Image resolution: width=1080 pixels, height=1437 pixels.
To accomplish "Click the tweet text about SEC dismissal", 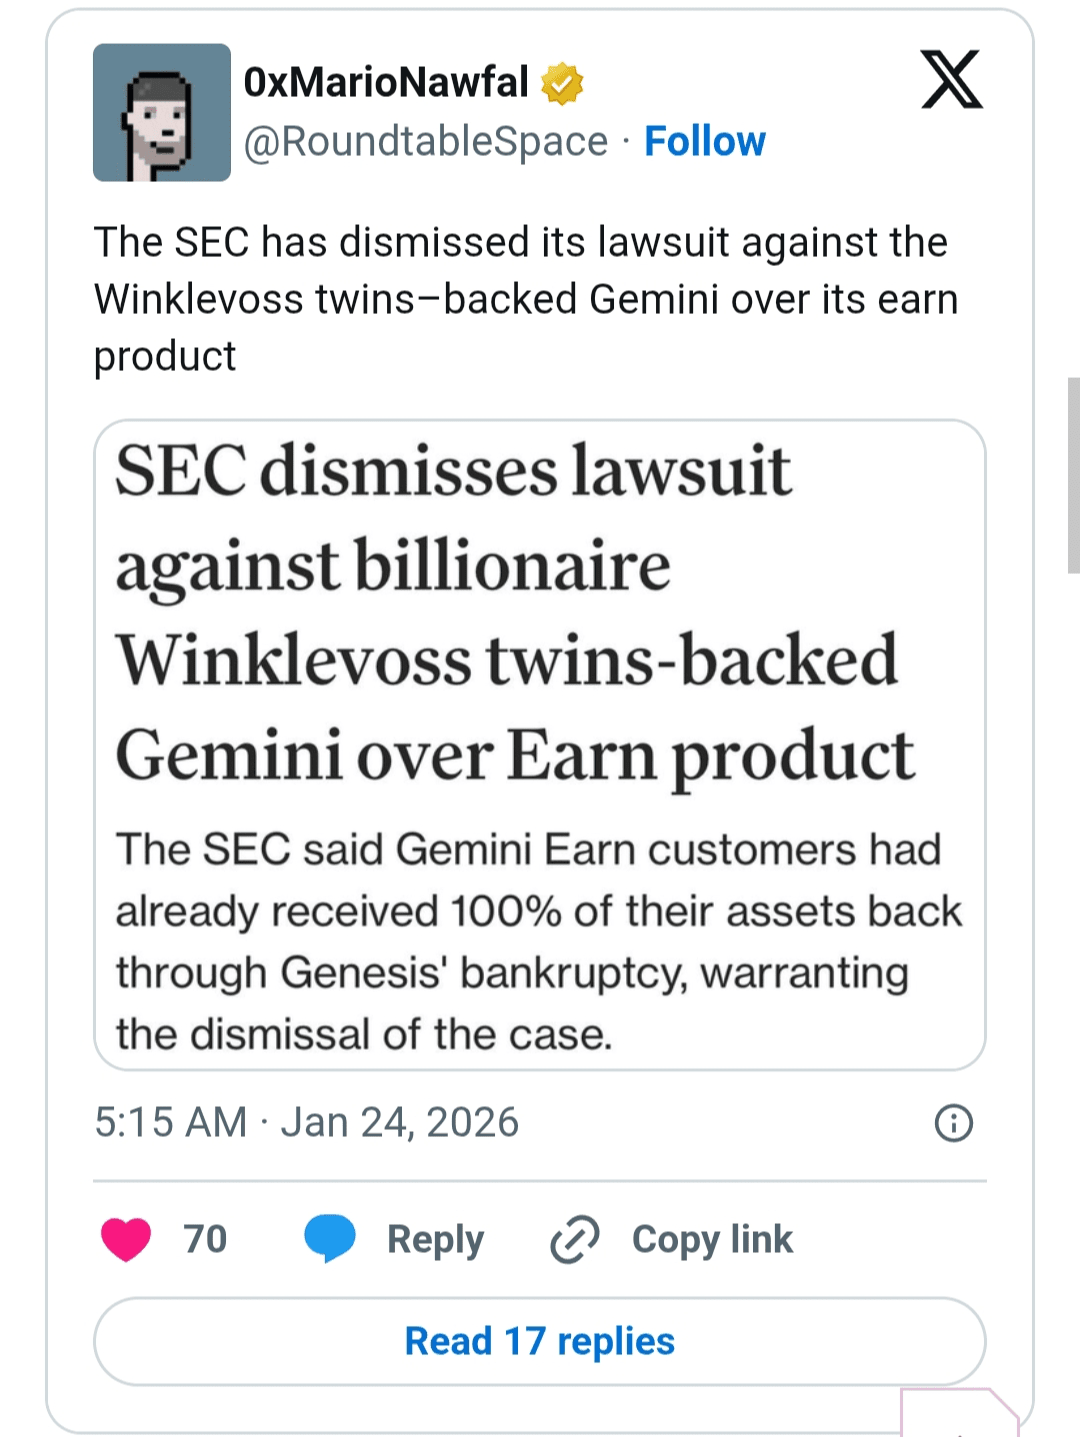I will point(526,299).
